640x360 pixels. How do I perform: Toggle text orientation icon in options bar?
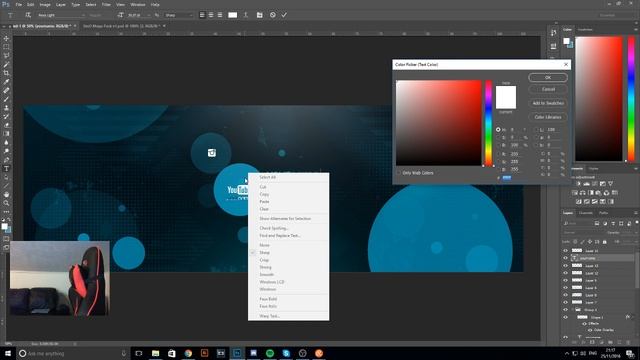coord(28,15)
